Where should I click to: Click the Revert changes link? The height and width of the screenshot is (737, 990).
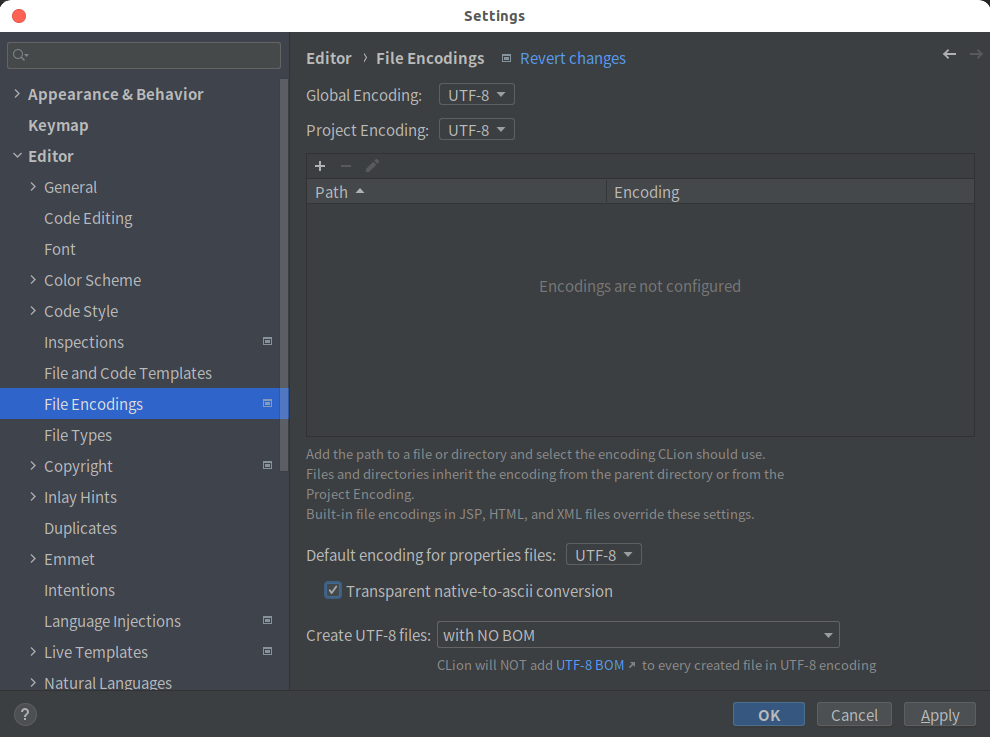[573, 58]
